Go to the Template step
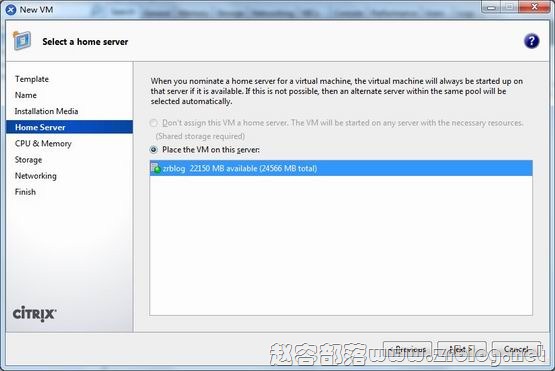Image resolution: width=555 pixels, height=371 pixels. pos(32,79)
